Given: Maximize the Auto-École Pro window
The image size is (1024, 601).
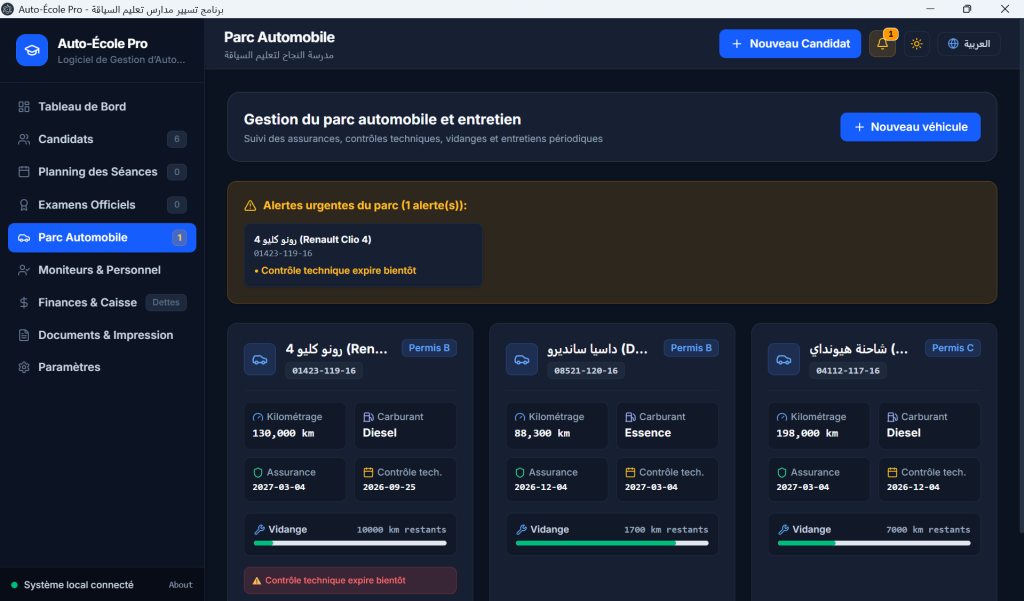Looking at the screenshot, I should (x=967, y=8).
